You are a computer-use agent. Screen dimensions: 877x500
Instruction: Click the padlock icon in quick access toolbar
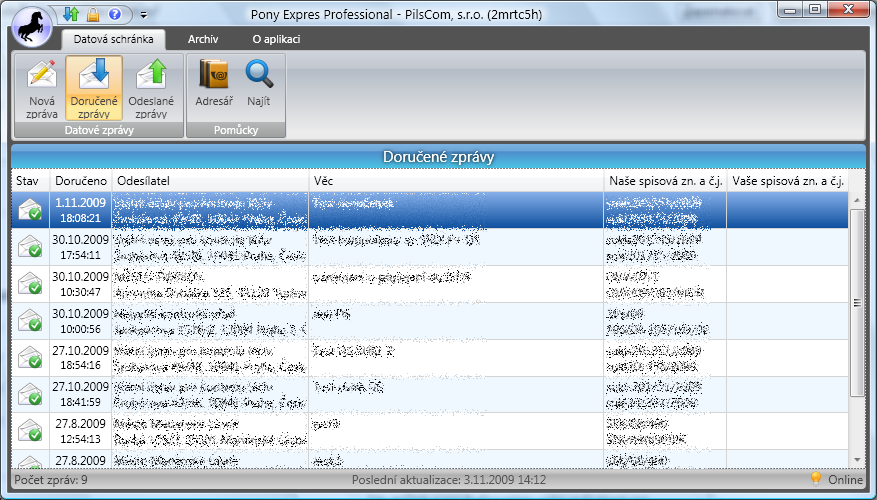93,14
